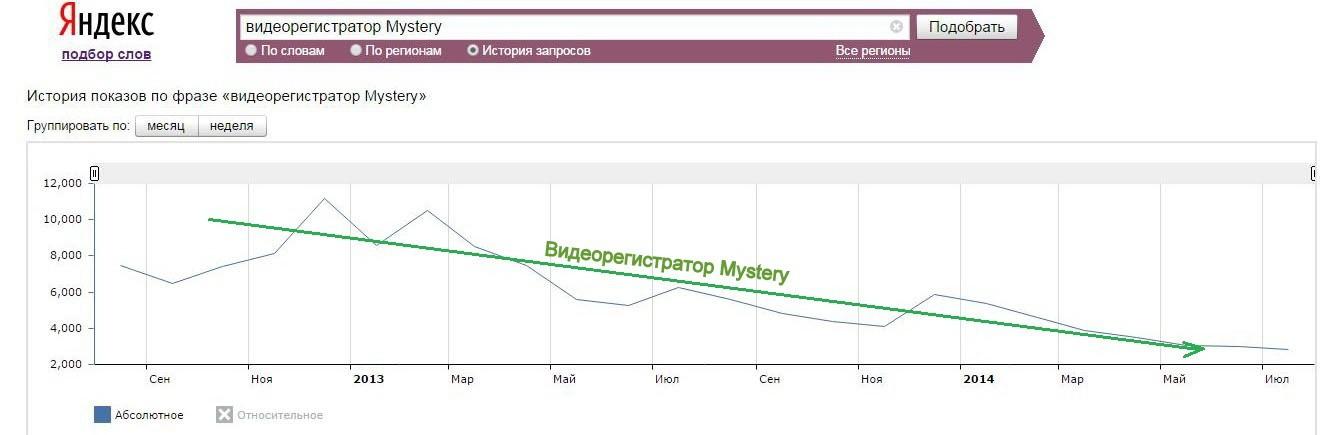This screenshot has width=1336, height=435.
Task: Click the Относительное legend label
Action: click(x=280, y=415)
